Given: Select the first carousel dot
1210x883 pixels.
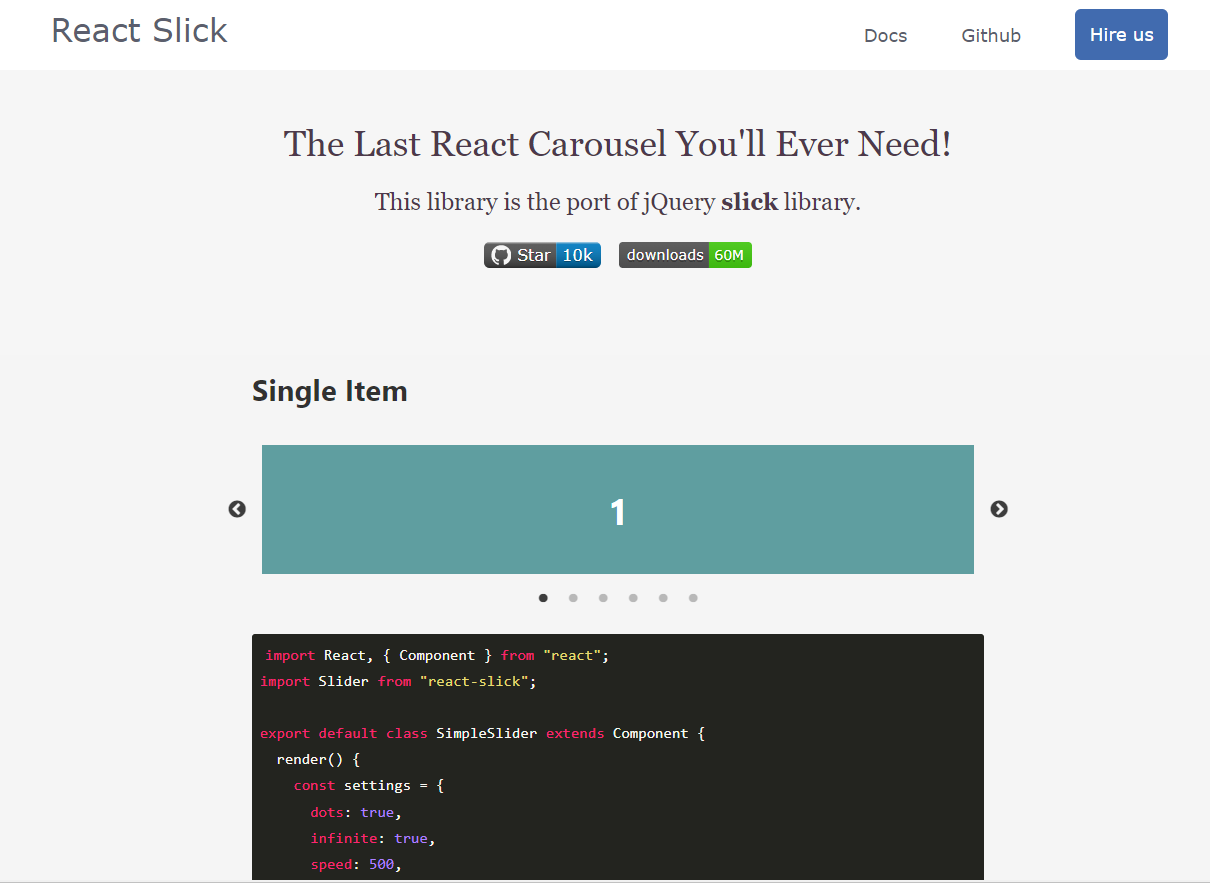Looking at the screenshot, I should (543, 598).
